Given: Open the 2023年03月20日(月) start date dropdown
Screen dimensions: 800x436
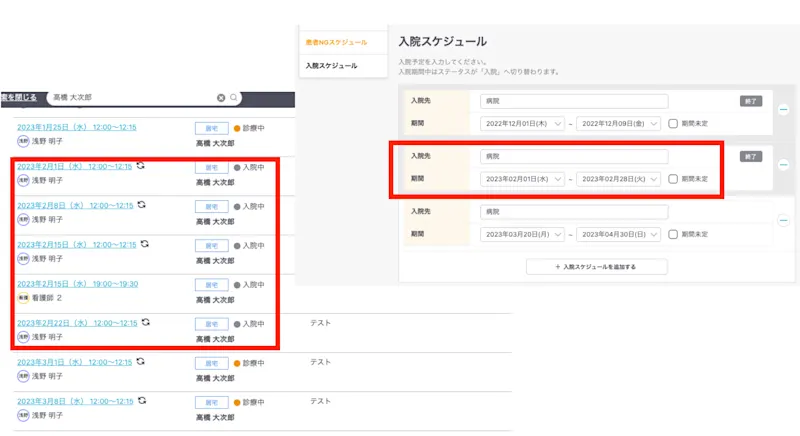Looking at the screenshot, I should click(x=522, y=234).
